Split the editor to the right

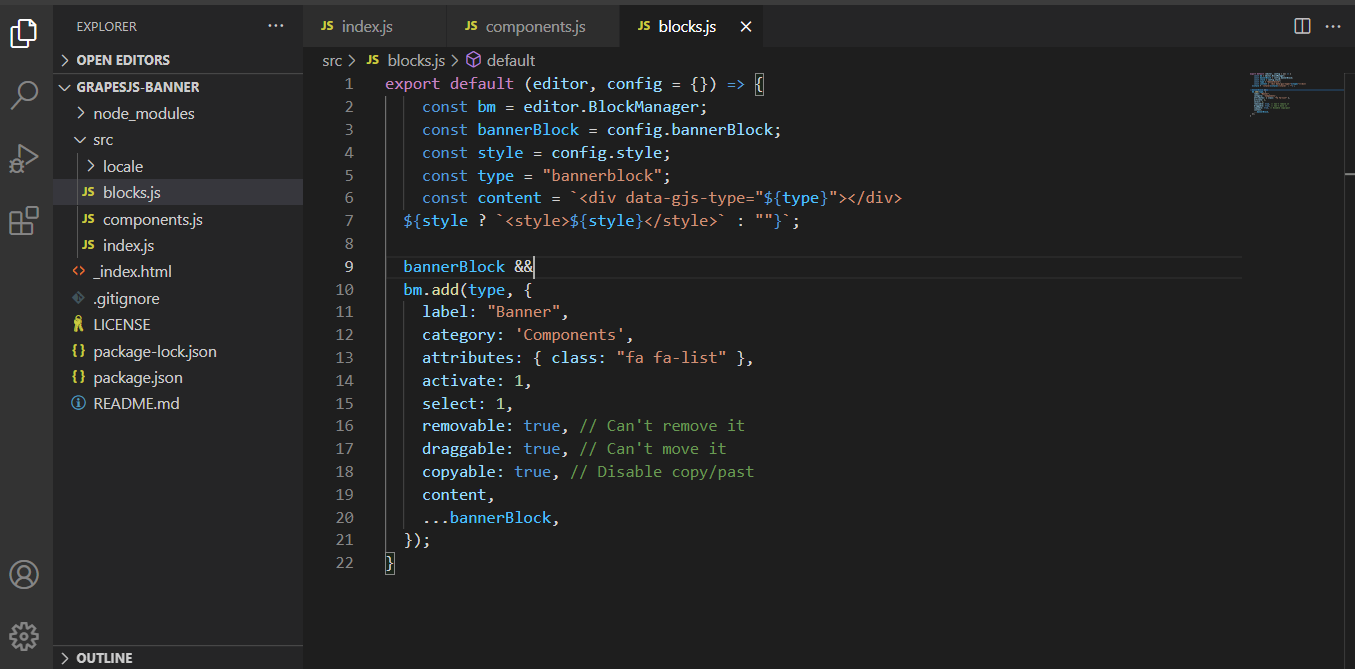pos(1302,26)
